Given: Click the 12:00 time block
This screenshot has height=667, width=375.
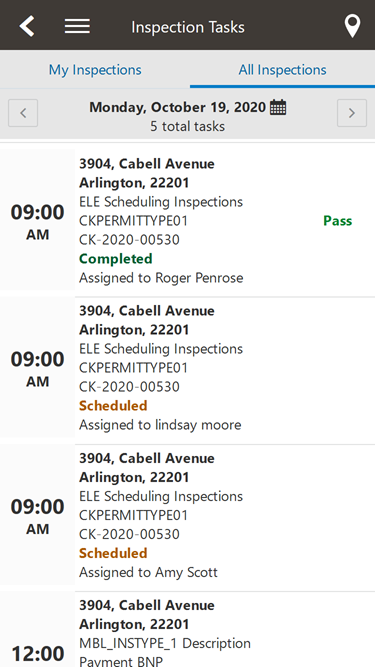Looking at the screenshot, I should [37, 630].
